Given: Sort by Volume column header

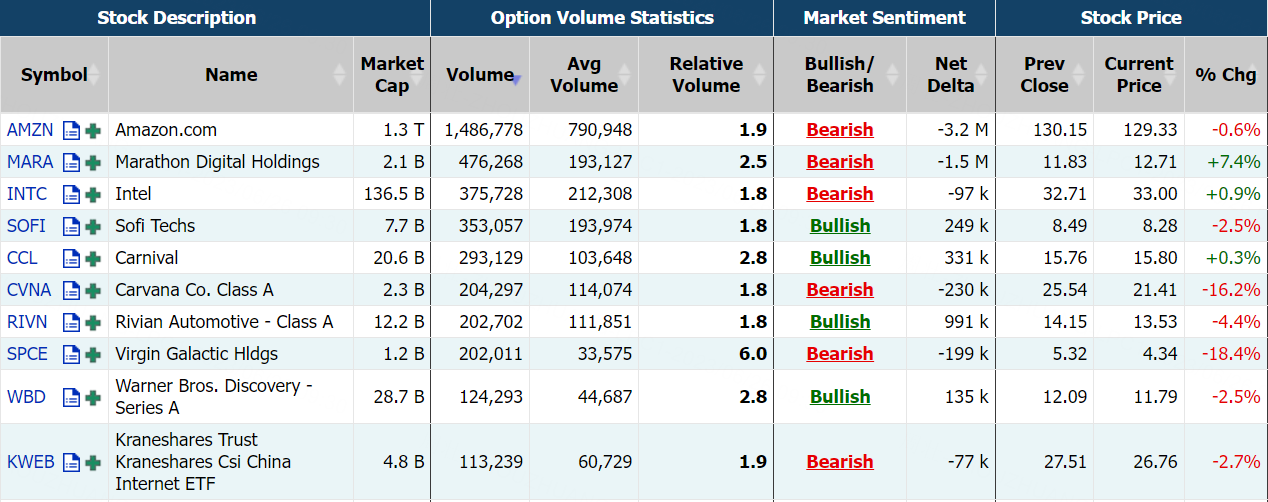Looking at the screenshot, I should pos(480,75).
